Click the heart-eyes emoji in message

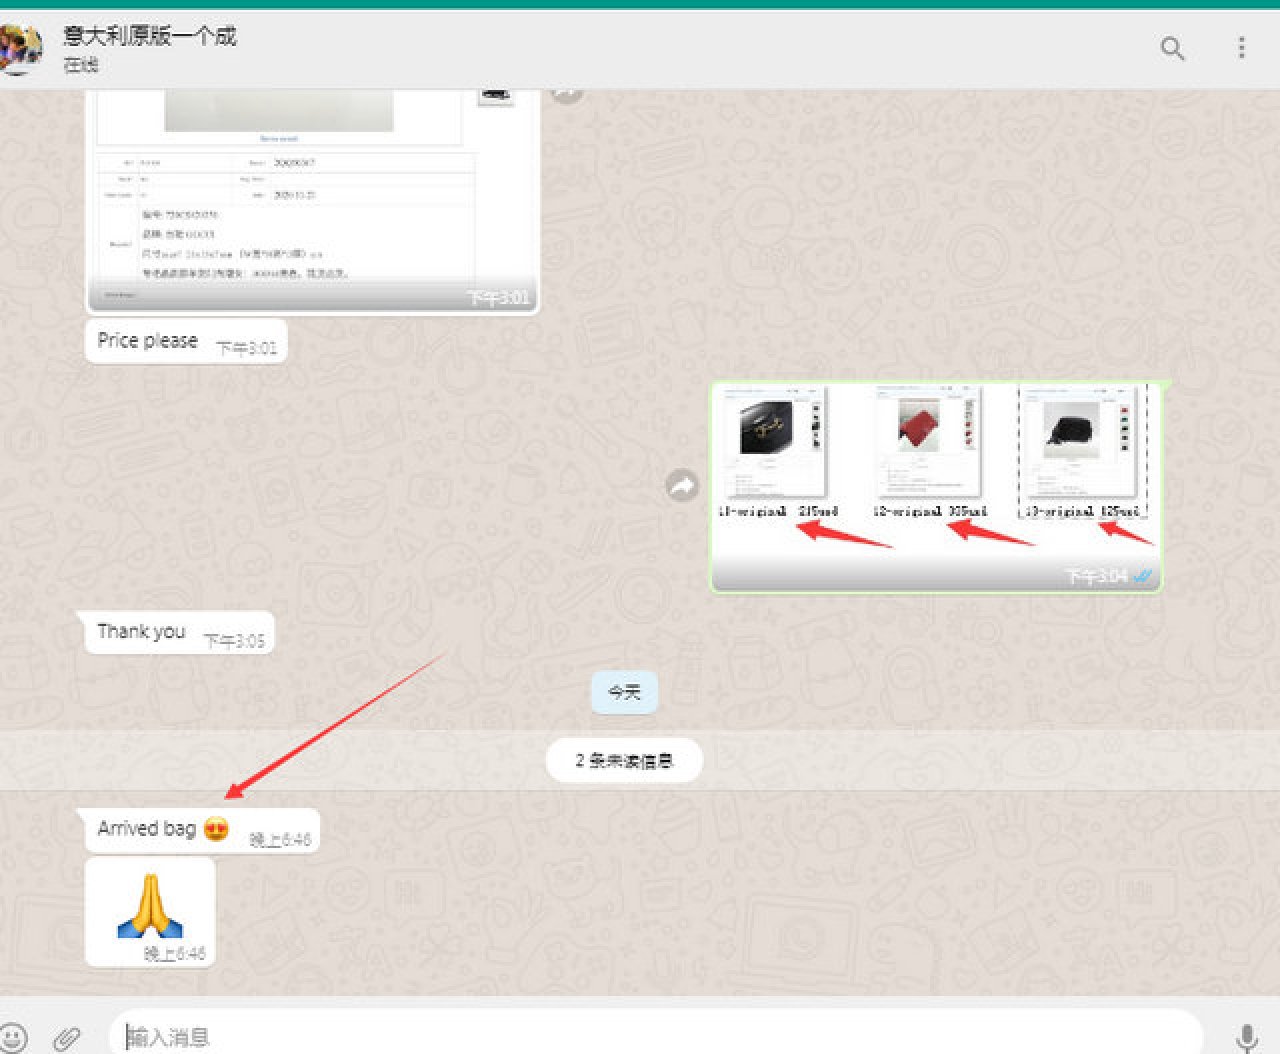(x=216, y=829)
